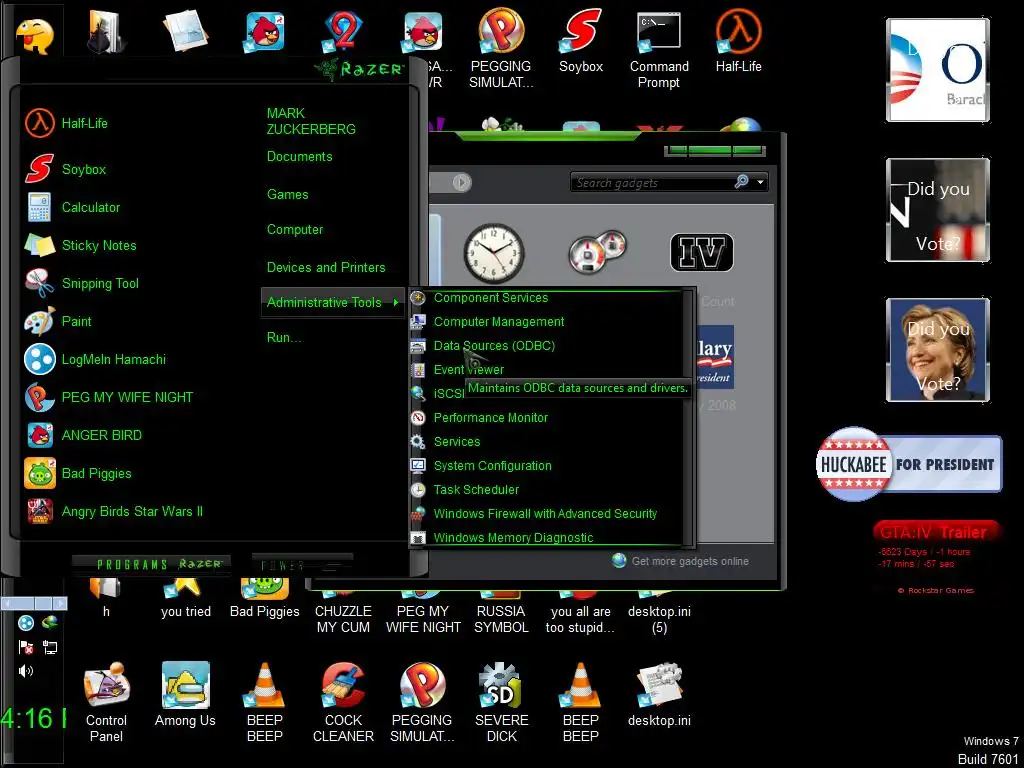Select the Among Us desktop icon
This screenshot has height=768, width=1024.
(x=185, y=694)
